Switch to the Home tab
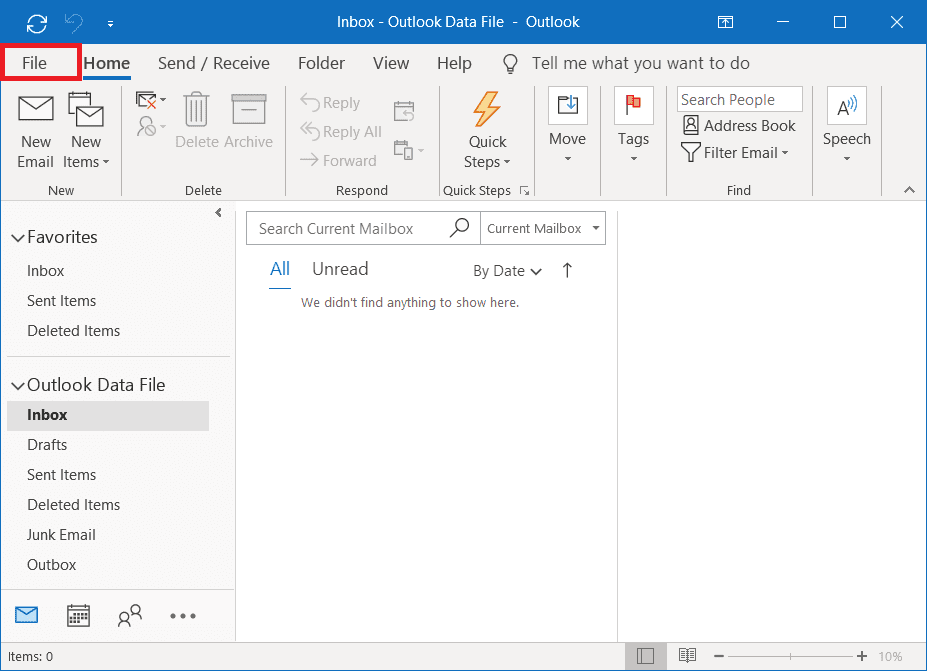Viewport: 927px width, 671px height. (107, 63)
